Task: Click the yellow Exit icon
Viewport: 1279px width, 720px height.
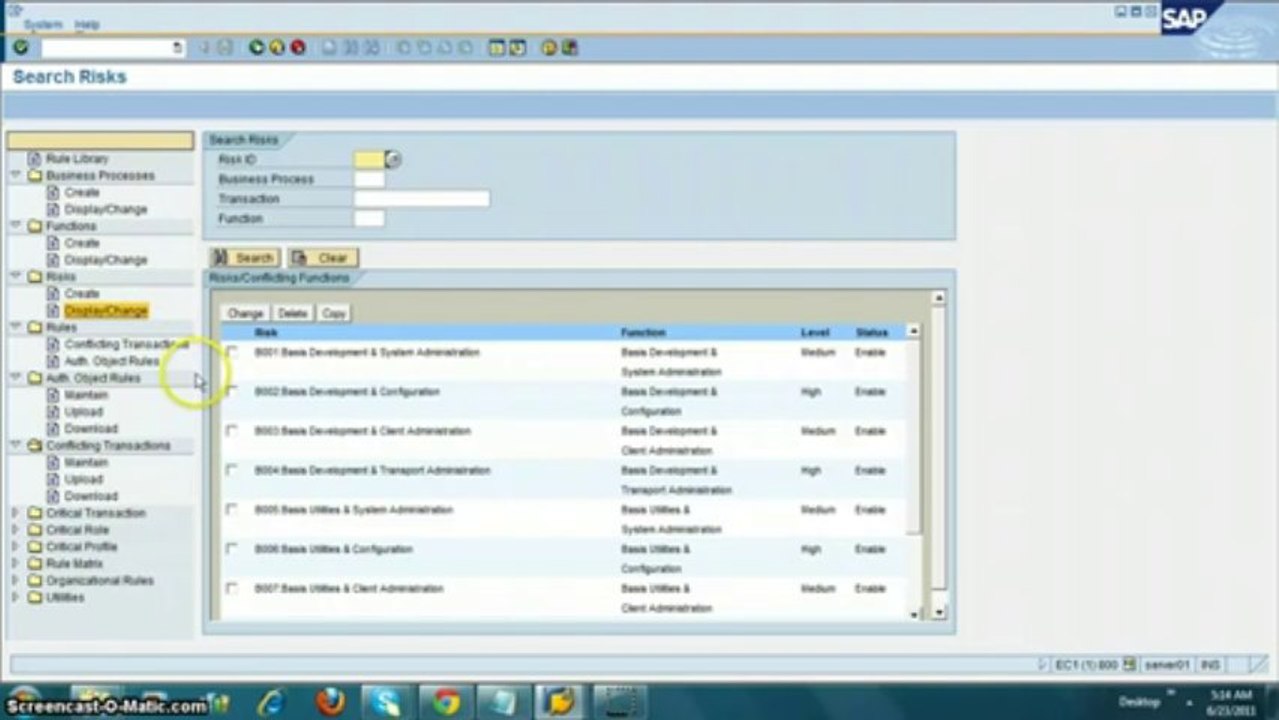Action: tap(277, 47)
